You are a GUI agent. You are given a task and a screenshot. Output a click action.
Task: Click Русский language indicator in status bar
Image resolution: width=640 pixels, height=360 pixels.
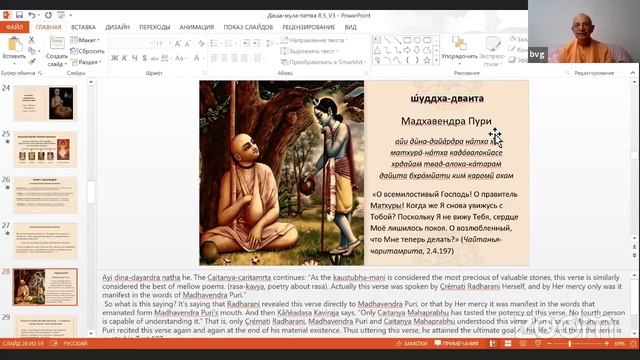(75, 344)
